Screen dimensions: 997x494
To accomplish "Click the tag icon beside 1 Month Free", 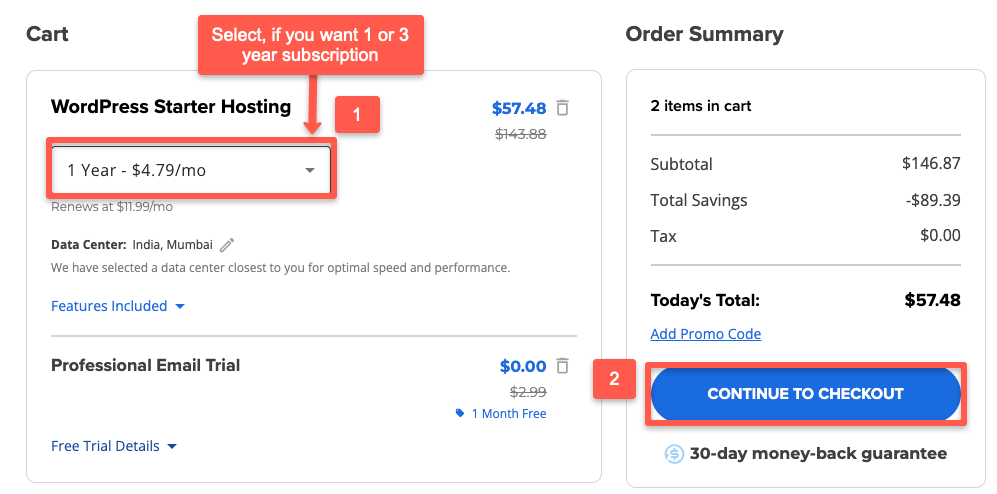I will coord(460,413).
